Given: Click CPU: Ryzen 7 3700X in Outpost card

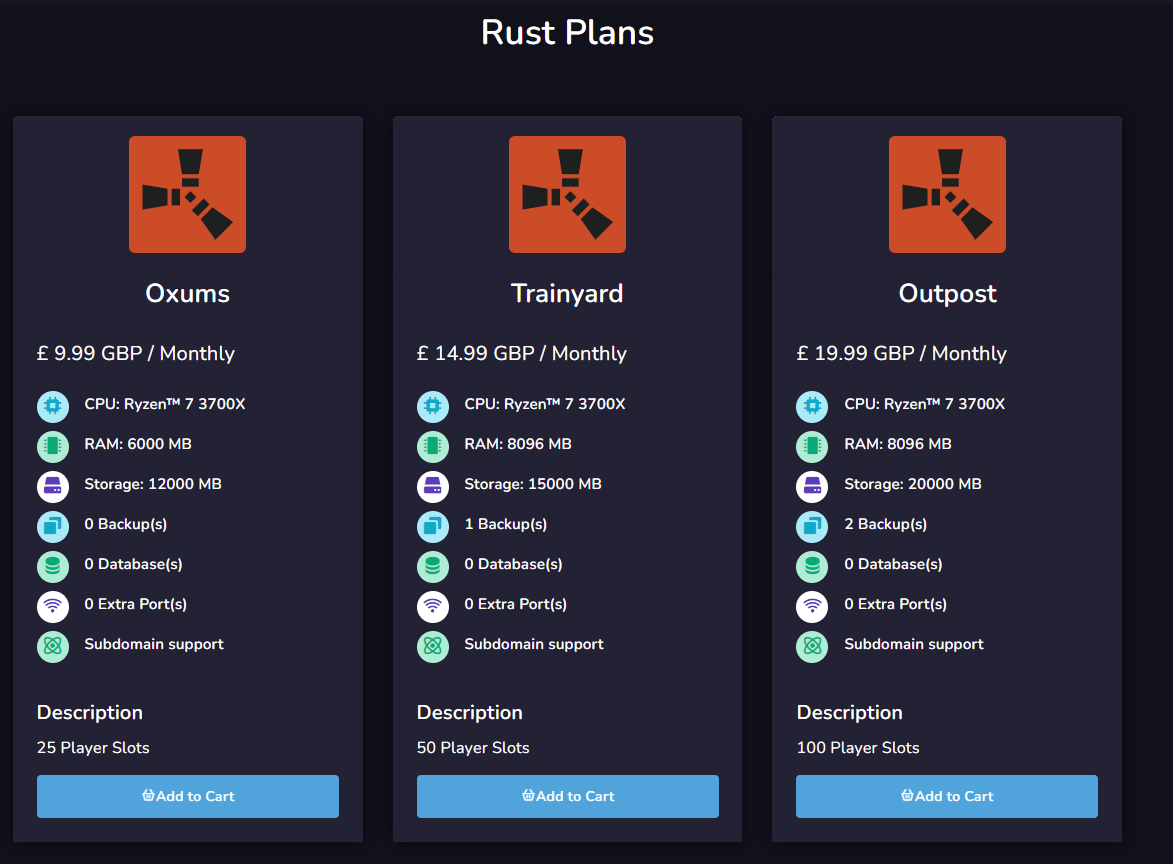Looking at the screenshot, I should pos(925,404).
